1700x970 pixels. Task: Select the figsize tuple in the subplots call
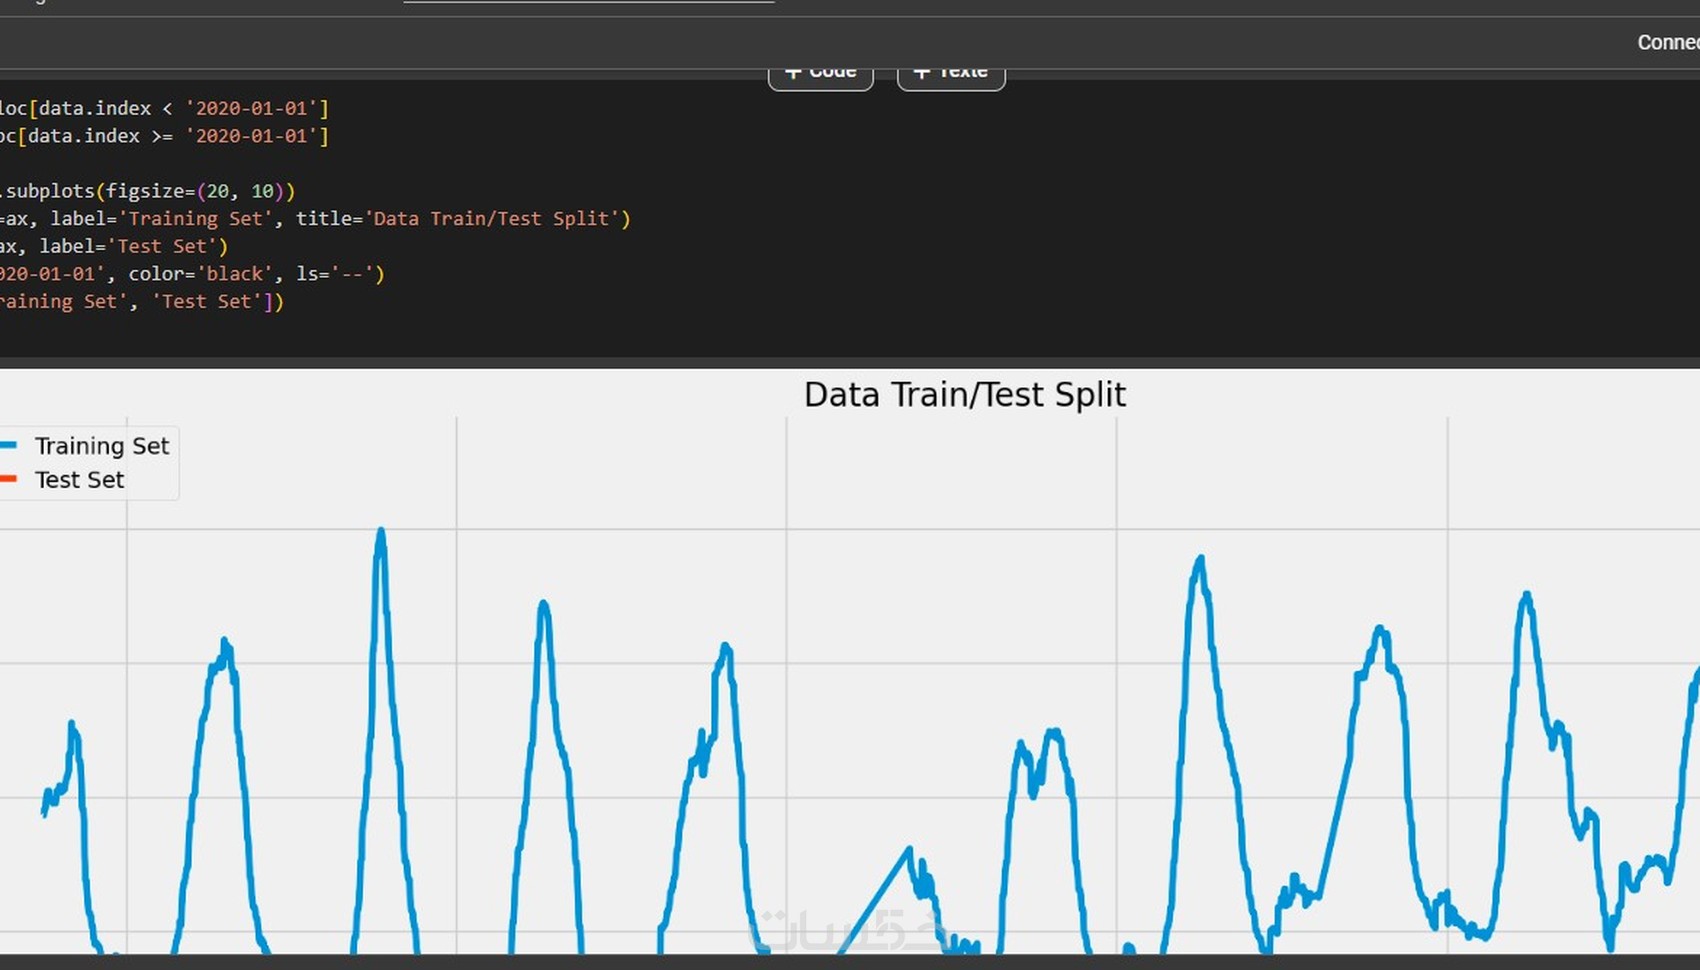[x=240, y=190]
